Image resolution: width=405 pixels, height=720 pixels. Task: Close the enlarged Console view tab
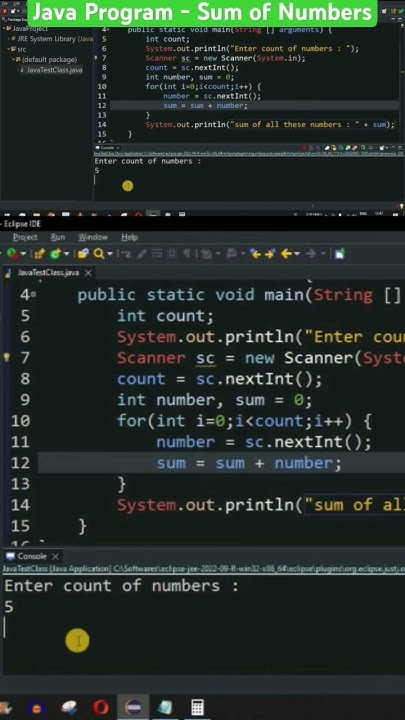coord(56,557)
